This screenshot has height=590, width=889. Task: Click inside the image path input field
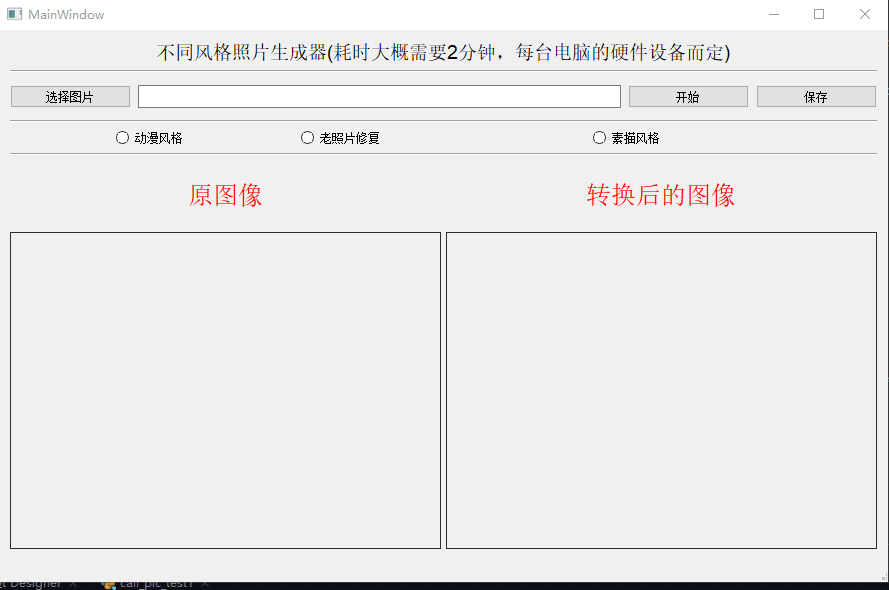pyautogui.click(x=378, y=96)
